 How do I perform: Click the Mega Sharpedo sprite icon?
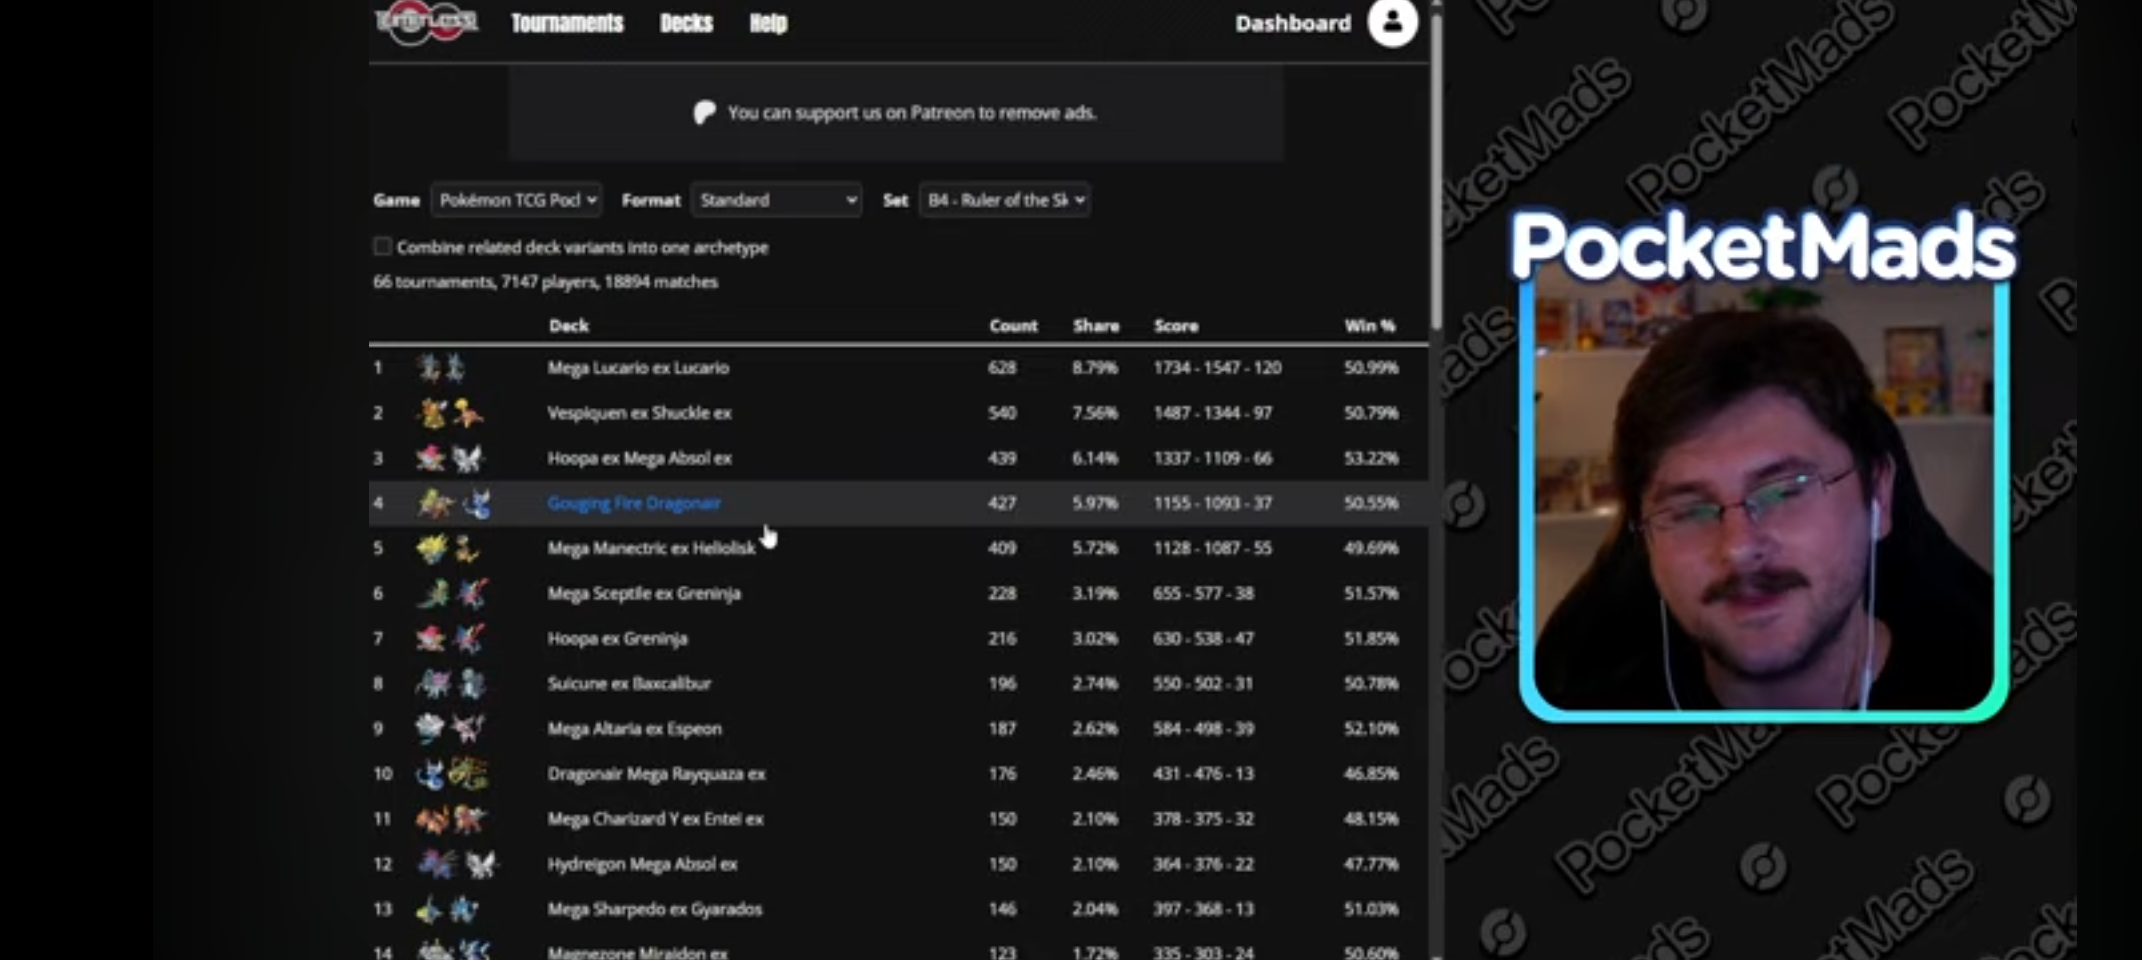point(429,909)
